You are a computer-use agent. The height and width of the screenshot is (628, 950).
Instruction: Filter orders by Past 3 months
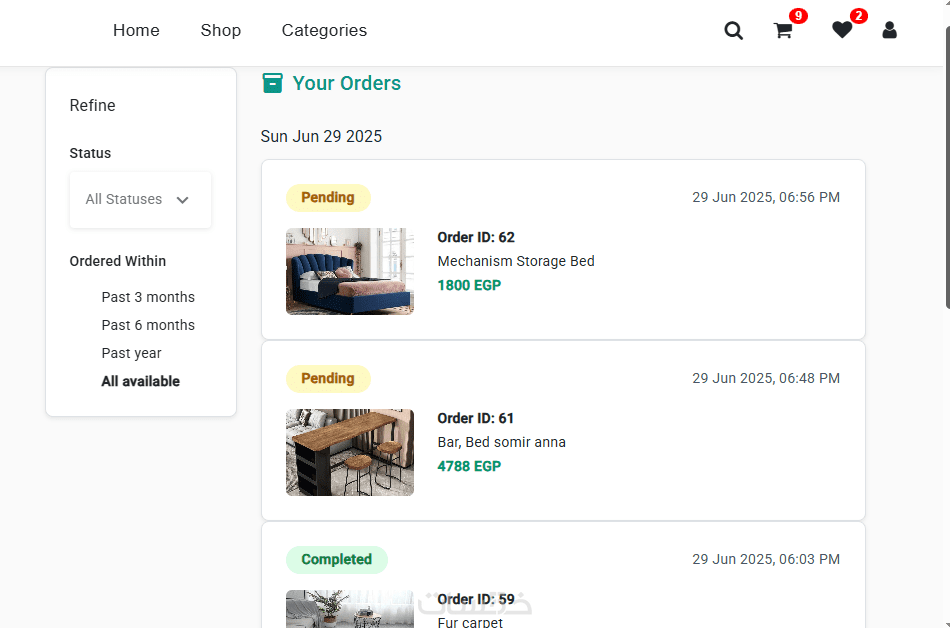pos(148,297)
